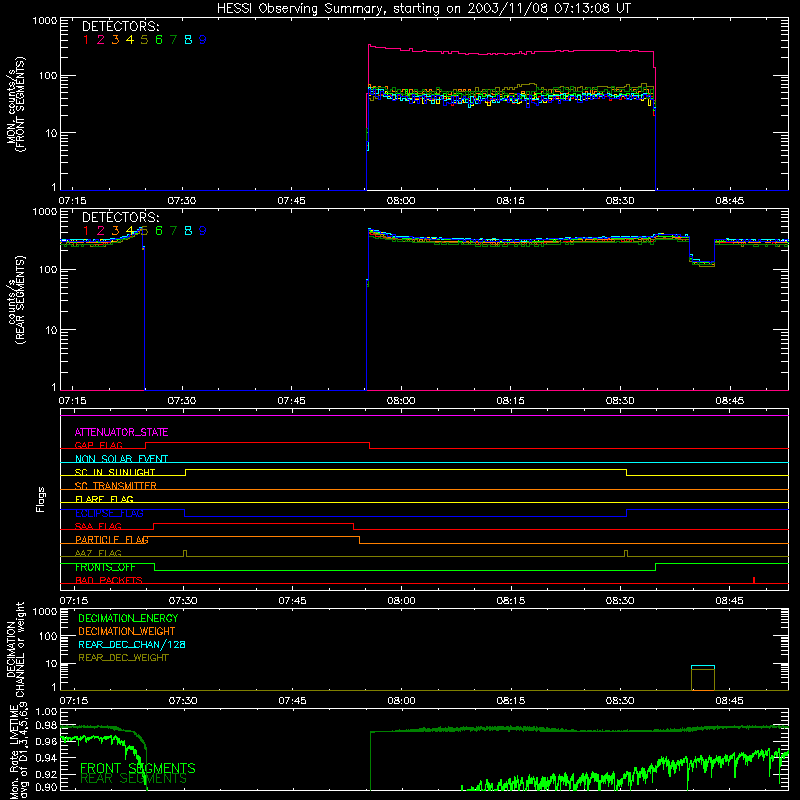This screenshot has height=800, width=800.
Task: Click green detector number 6 in front segments legend
Action: pyautogui.click(x=159, y=40)
